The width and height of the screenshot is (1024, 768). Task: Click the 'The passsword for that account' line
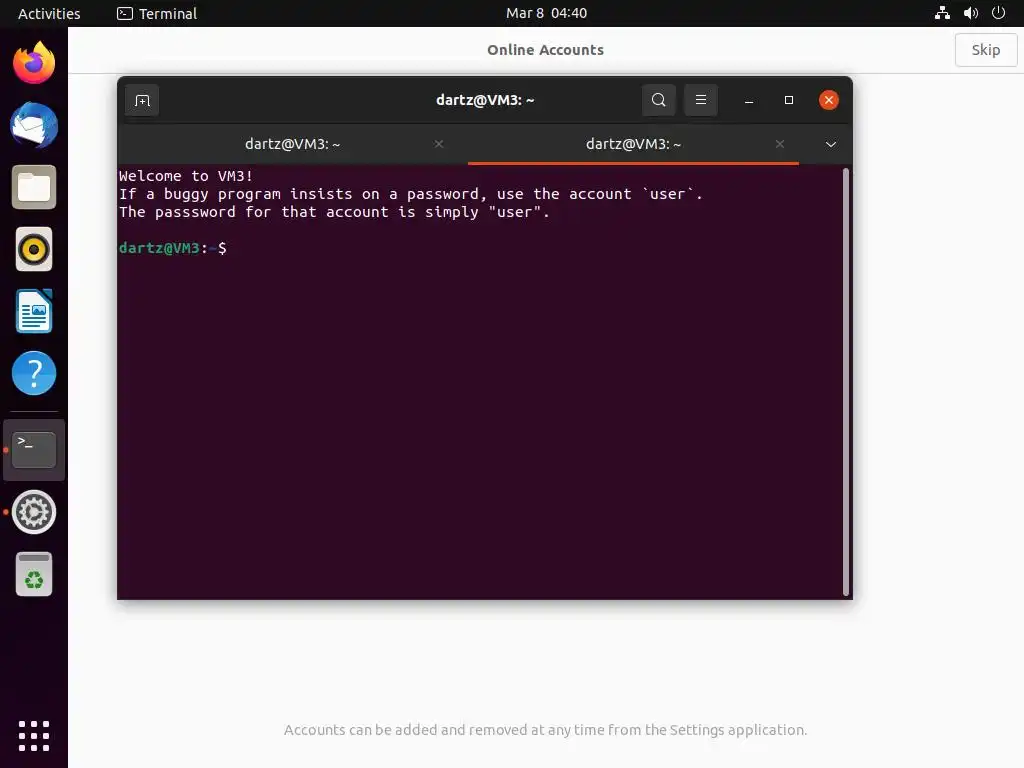(334, 212)
